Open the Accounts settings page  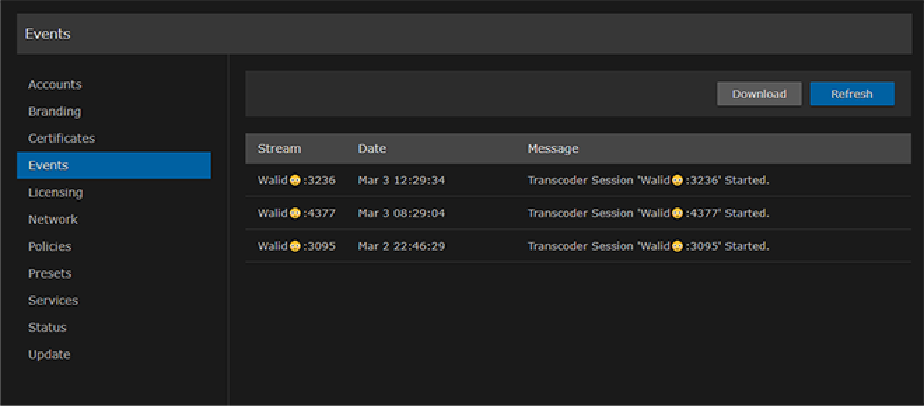[55, 85]
